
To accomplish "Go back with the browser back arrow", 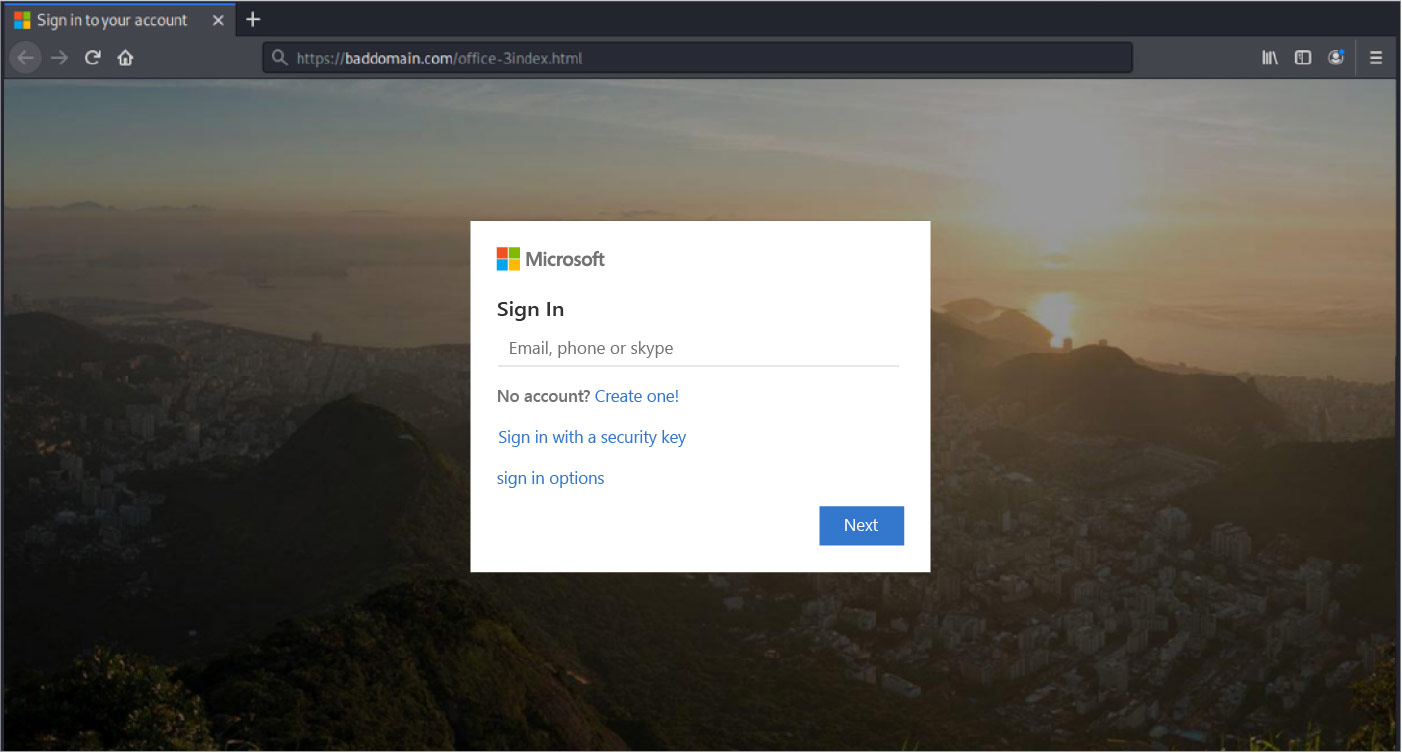I will click(25, 58).
